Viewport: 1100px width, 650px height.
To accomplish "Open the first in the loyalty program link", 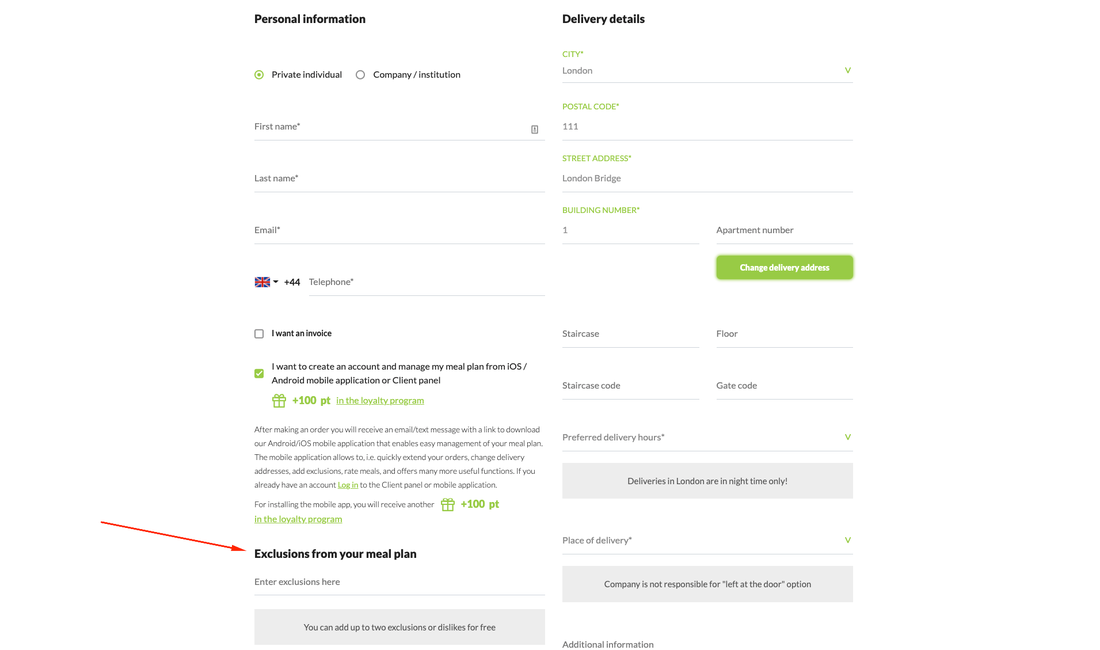I will [379, 400].
